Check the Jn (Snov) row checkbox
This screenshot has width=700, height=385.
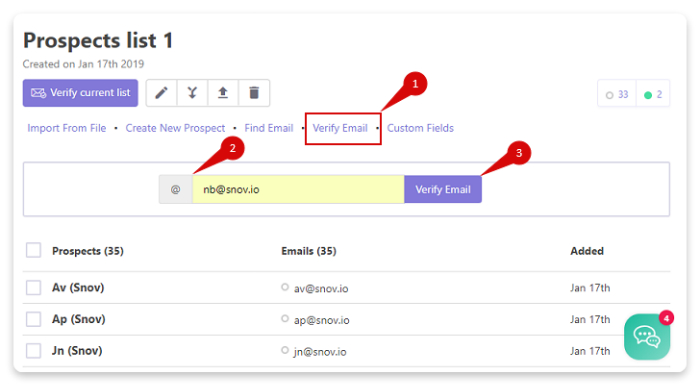coord(33,351)
